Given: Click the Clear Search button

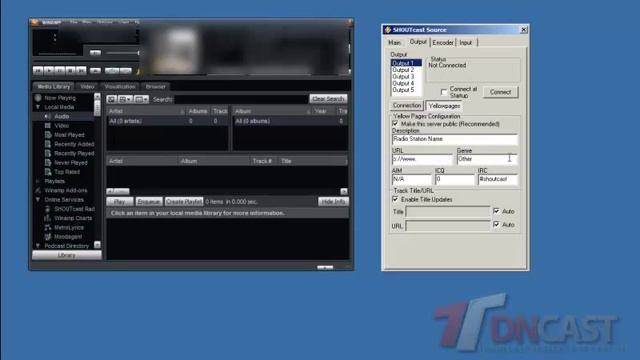Looking at the screenshot, I should tap(328, 99).
